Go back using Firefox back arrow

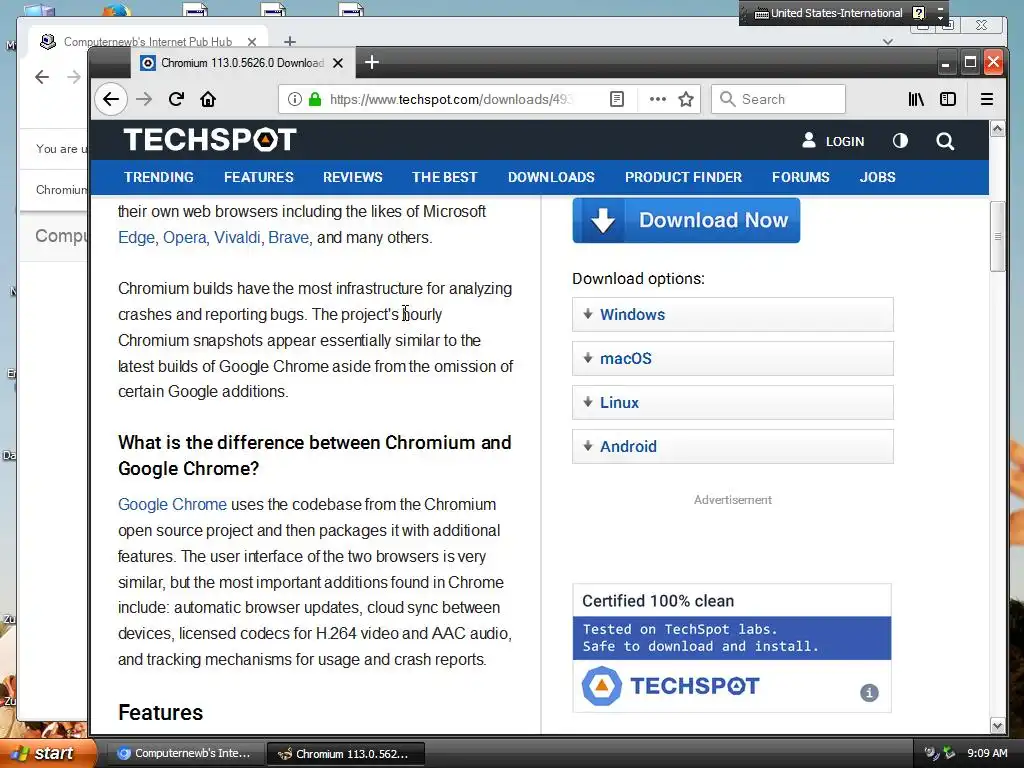[110, 99]
